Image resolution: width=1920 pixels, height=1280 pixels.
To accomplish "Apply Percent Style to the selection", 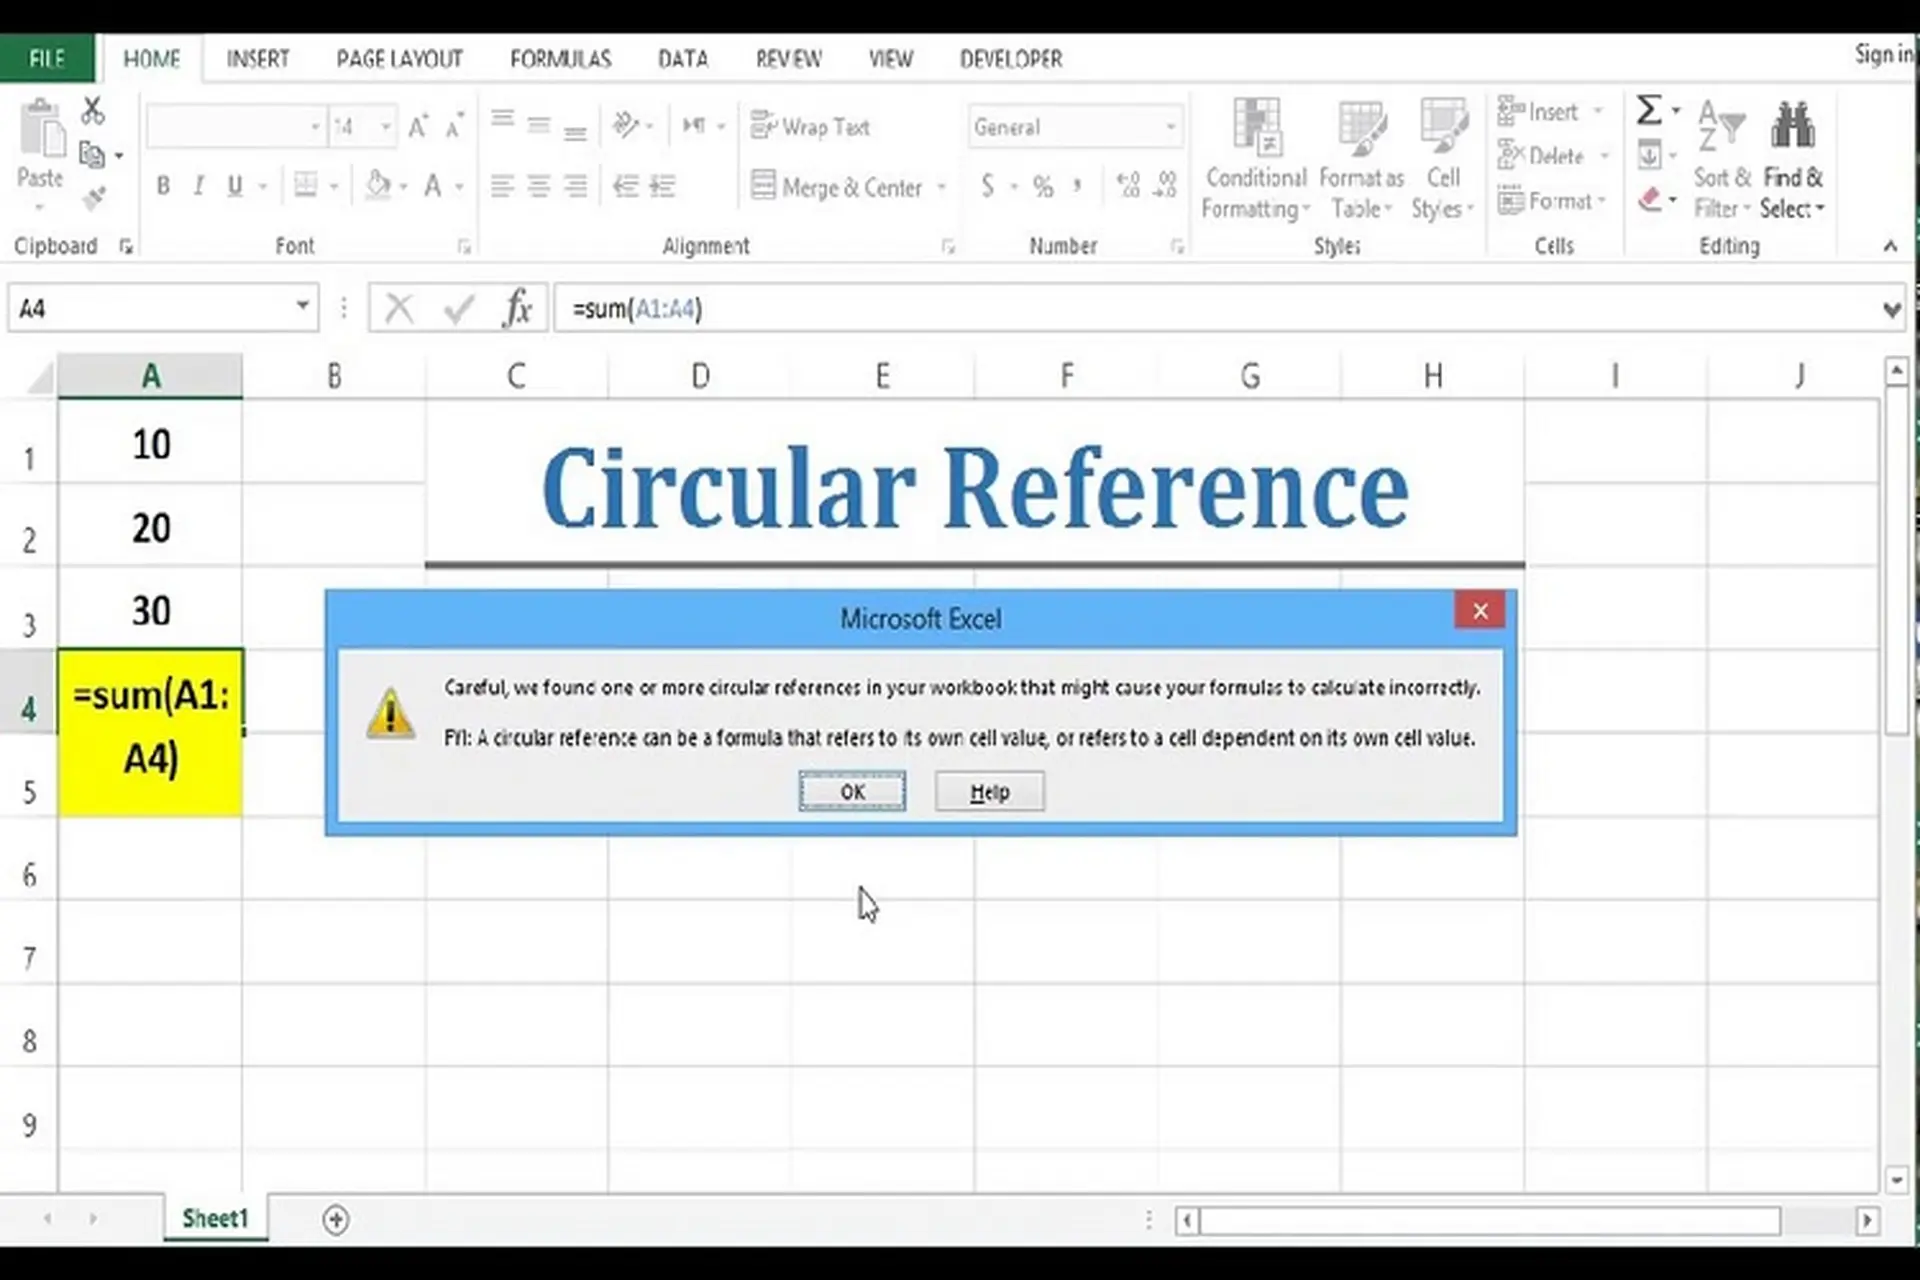I will (x=1043, y=186).
